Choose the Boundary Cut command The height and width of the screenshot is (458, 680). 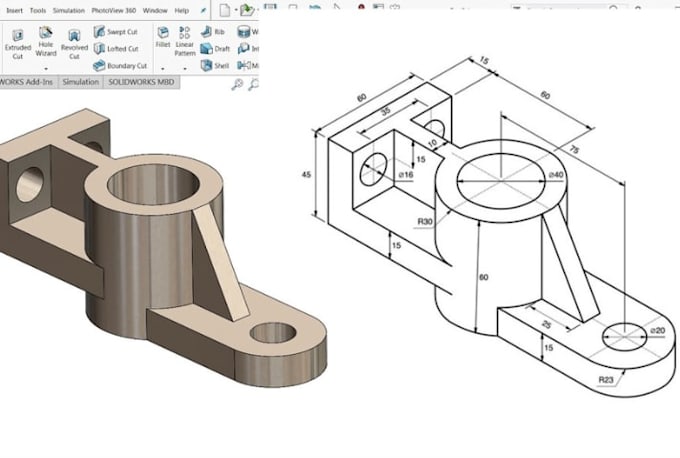point(120,65)
